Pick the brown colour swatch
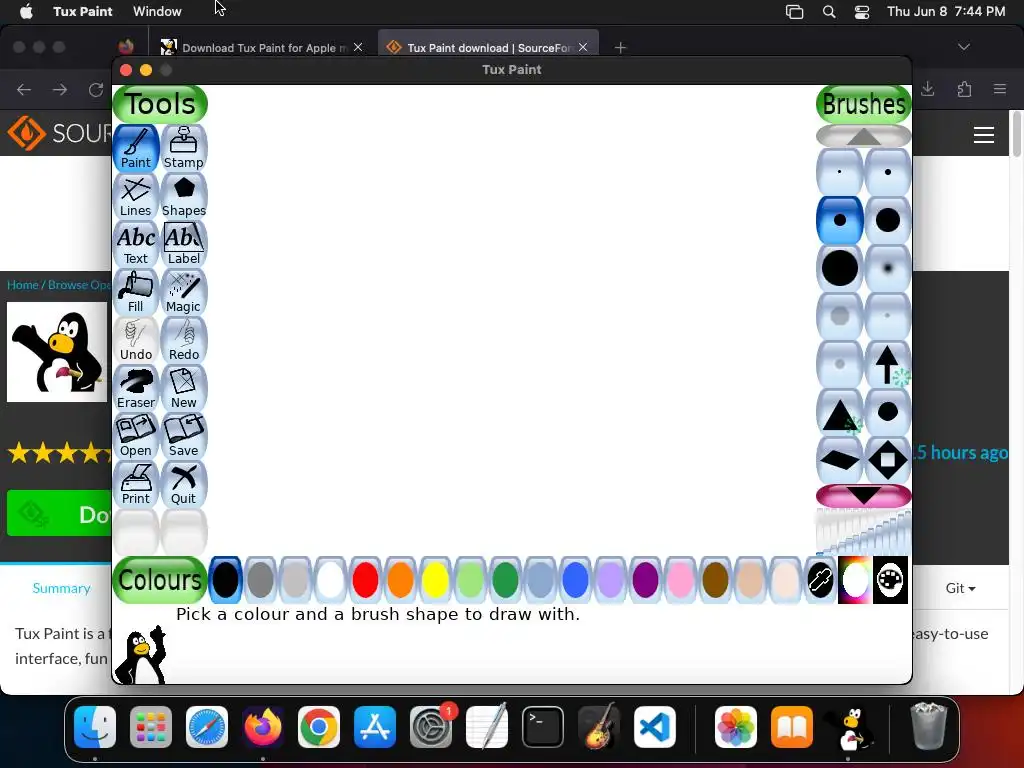1024x768 pixels. coord(715,580)
